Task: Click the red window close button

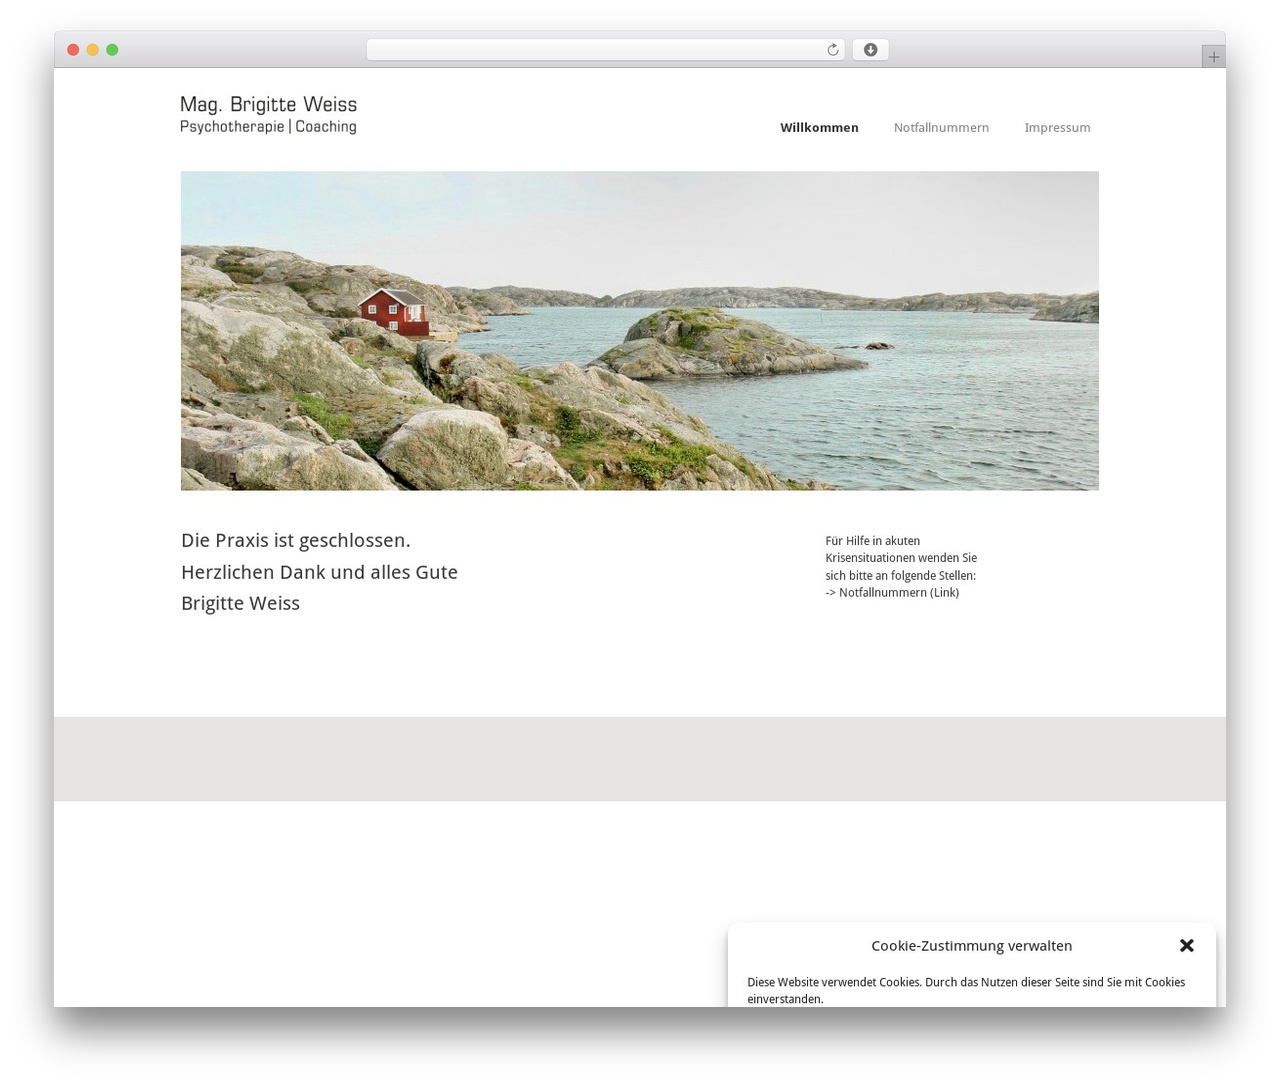Action: pyautogui.click(x=73, y=50)
